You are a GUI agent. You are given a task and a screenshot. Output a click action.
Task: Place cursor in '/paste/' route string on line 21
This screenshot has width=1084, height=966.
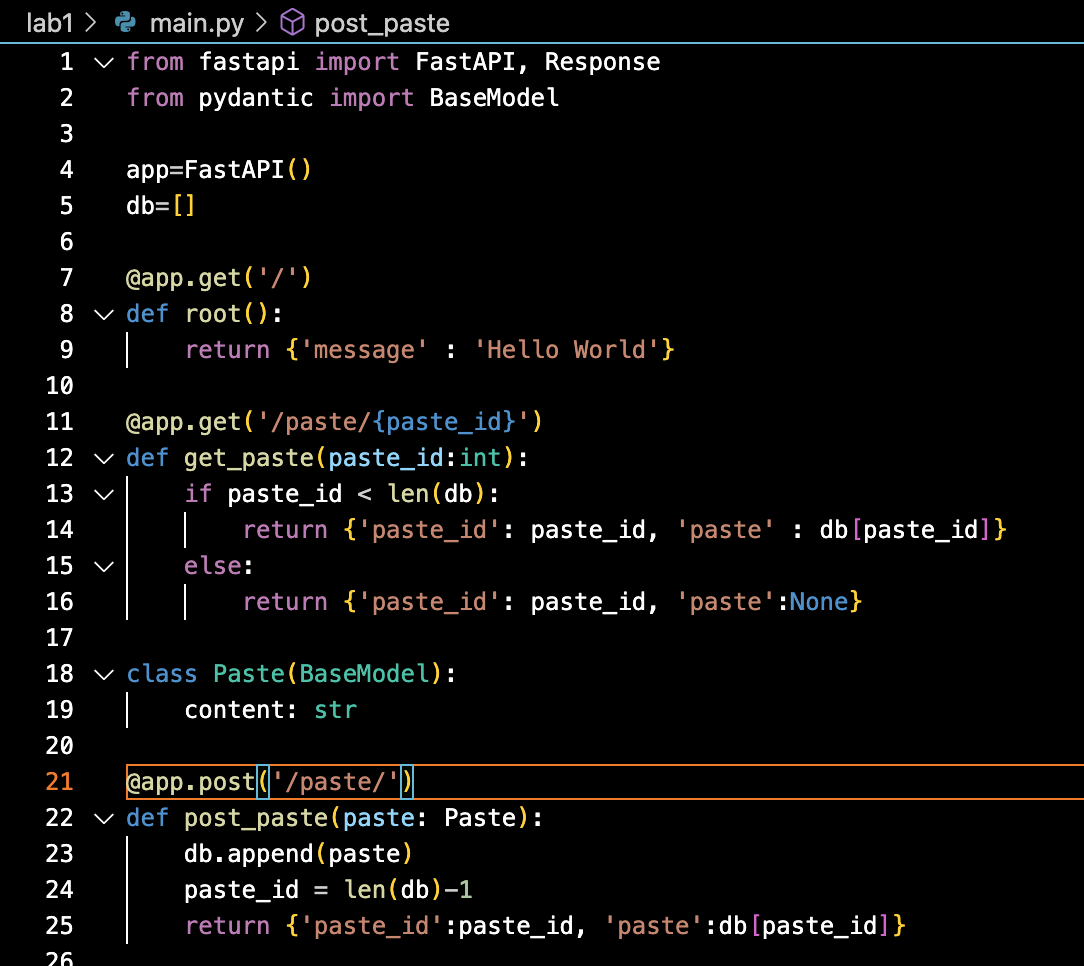click(x=335, y=781)
